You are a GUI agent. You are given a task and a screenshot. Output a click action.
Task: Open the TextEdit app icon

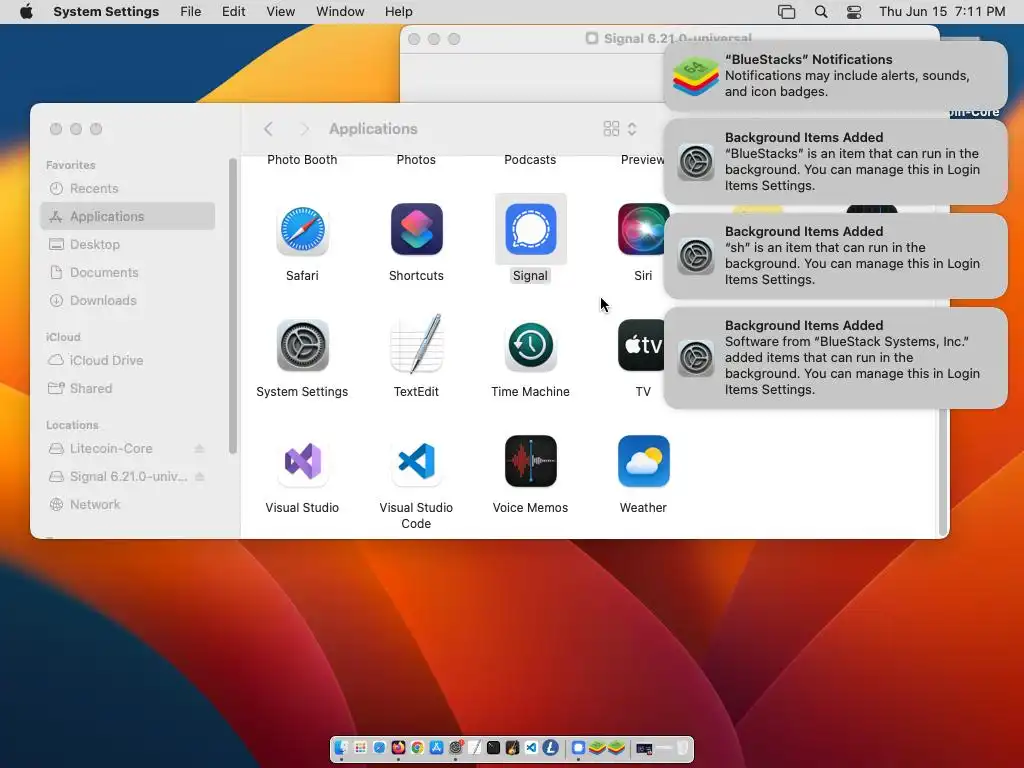pos(416,344)
